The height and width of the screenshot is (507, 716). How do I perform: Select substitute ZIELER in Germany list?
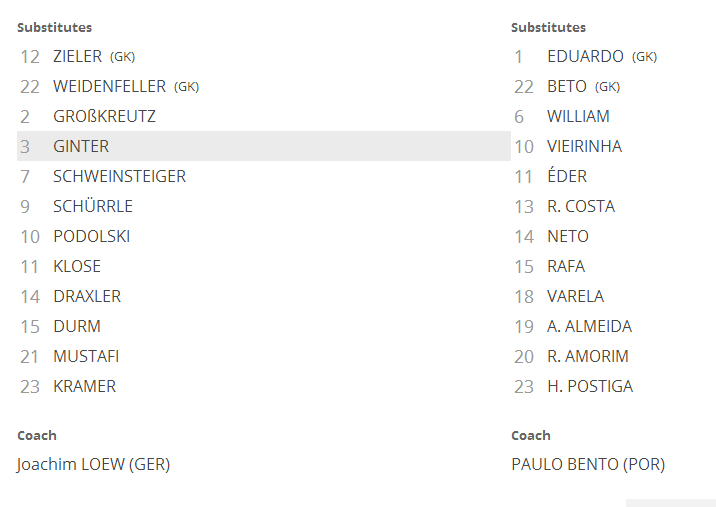(77, 57)
